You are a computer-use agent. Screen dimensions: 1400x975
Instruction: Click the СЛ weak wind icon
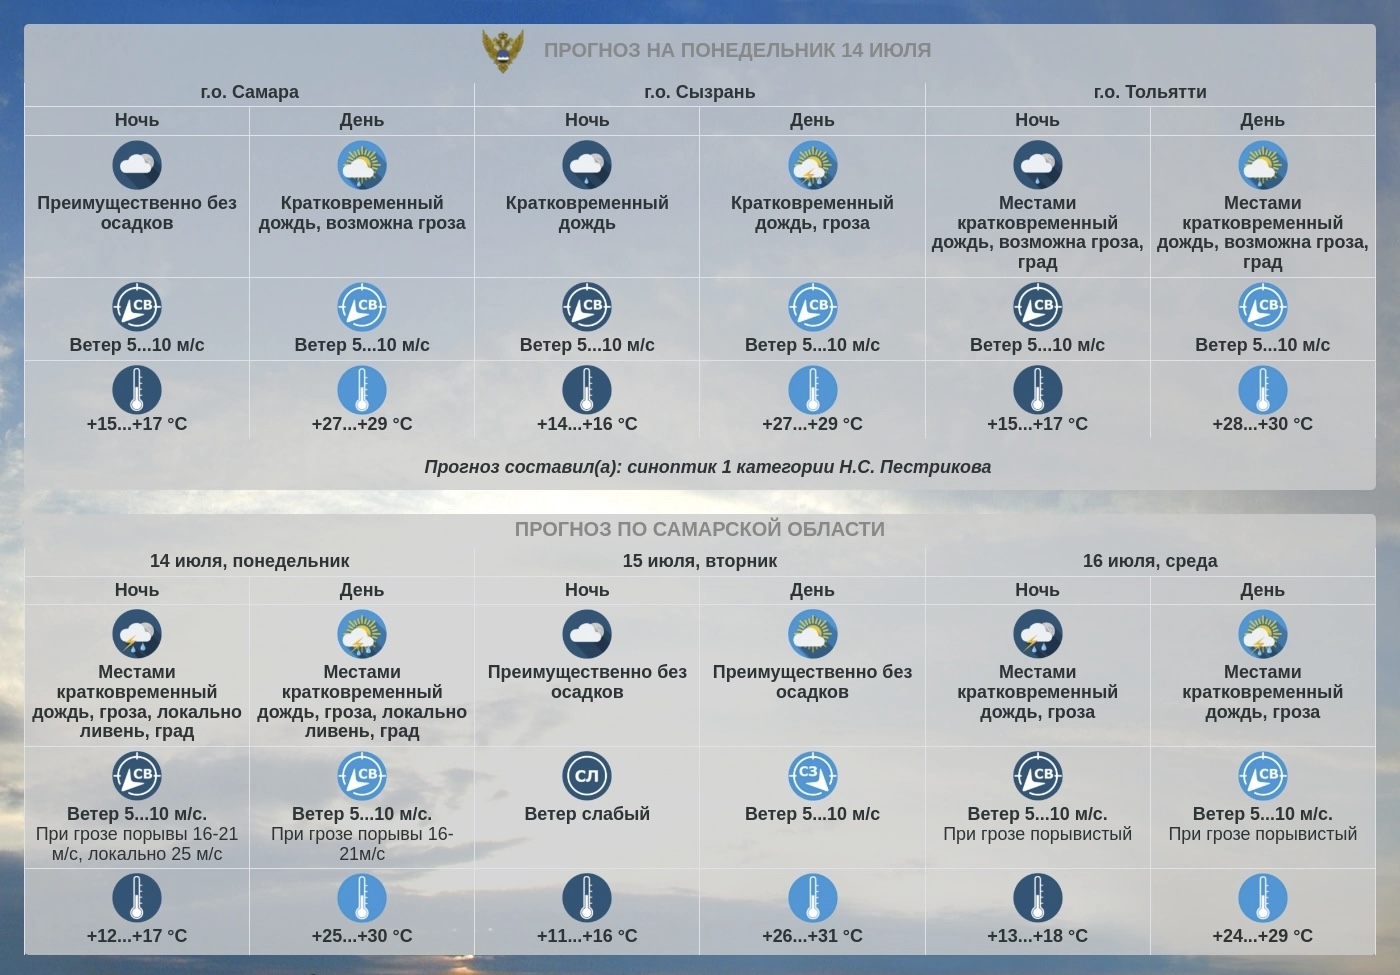587,776
